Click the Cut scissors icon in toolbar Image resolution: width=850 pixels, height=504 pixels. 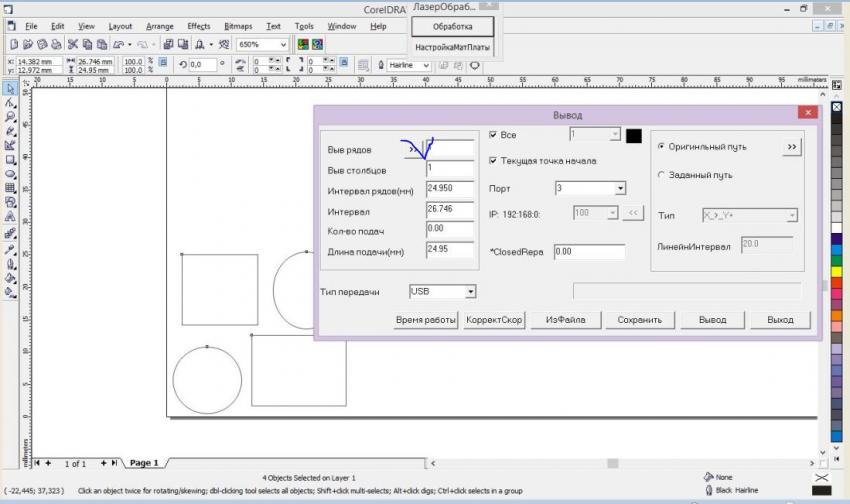pos(73,45)
